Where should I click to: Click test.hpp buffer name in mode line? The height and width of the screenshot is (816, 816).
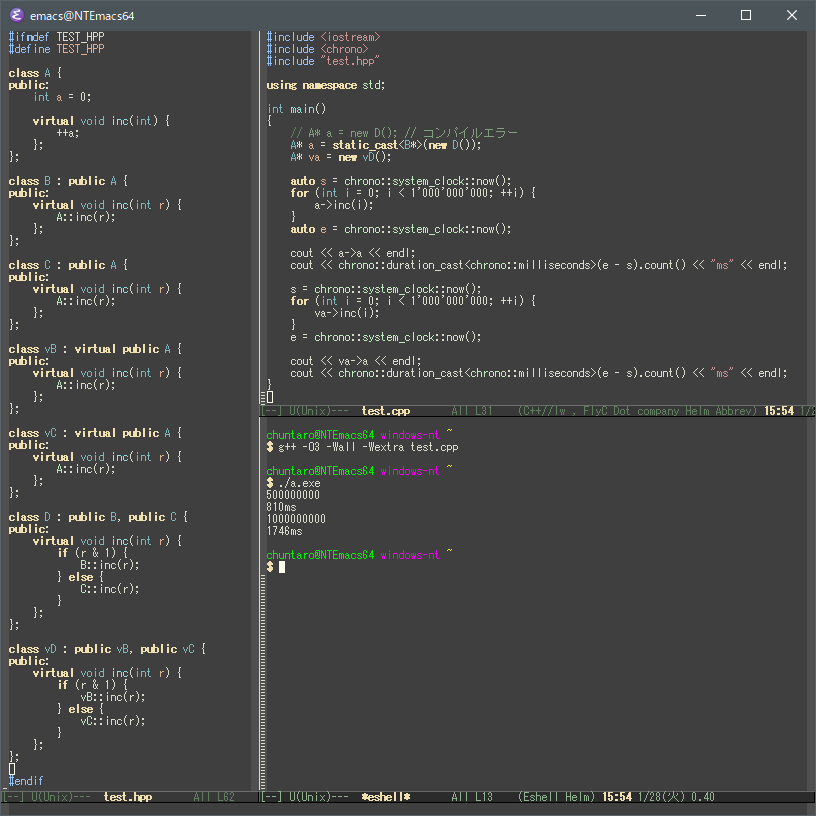[128, 797]
